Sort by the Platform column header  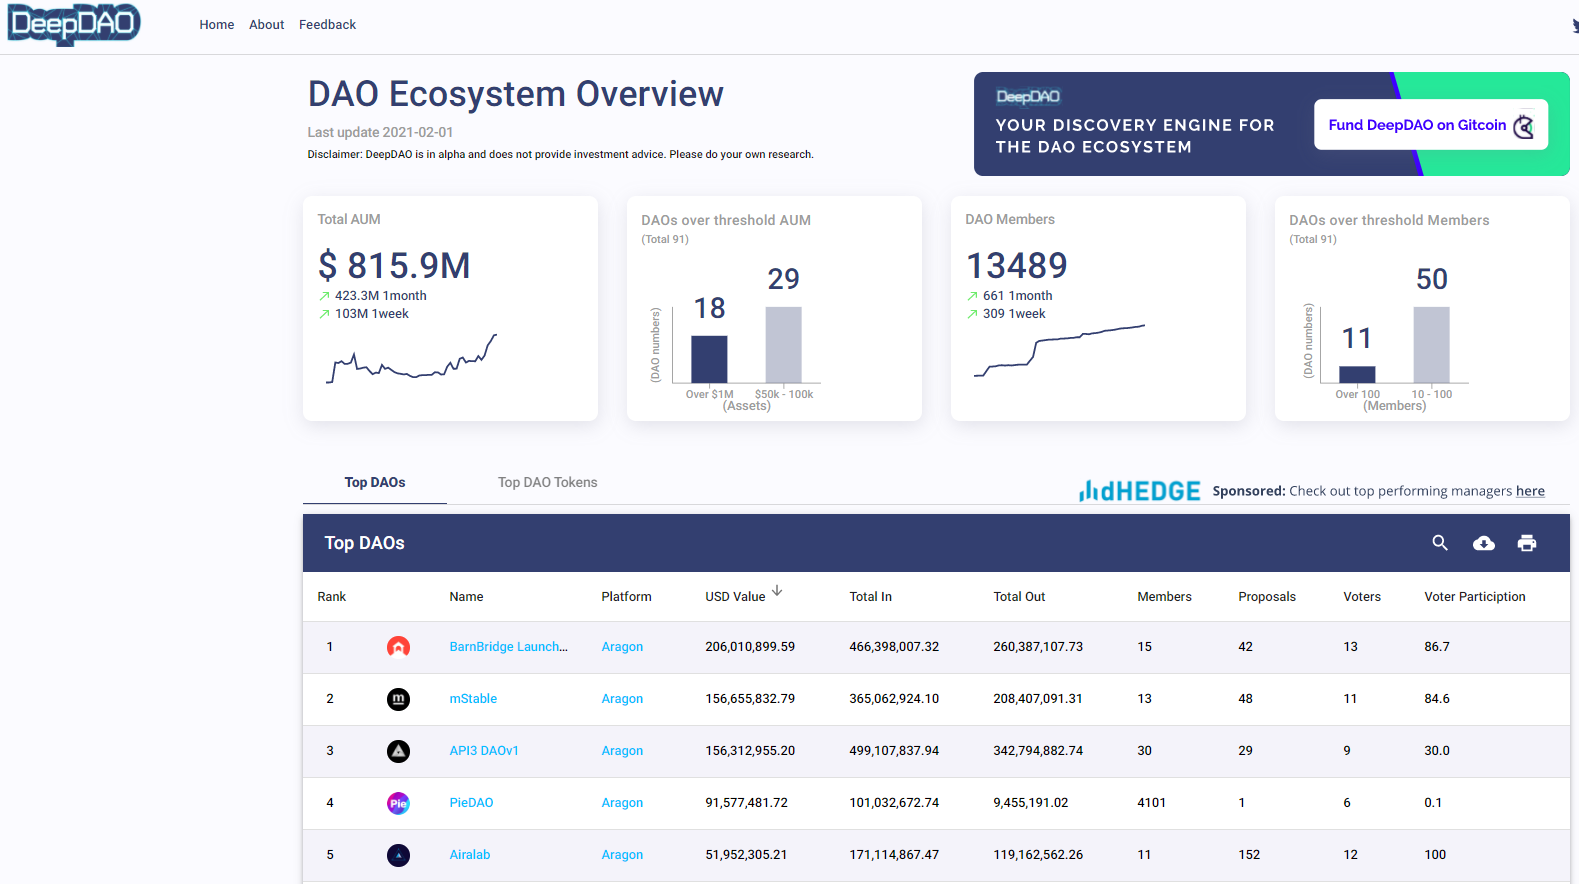626,597
